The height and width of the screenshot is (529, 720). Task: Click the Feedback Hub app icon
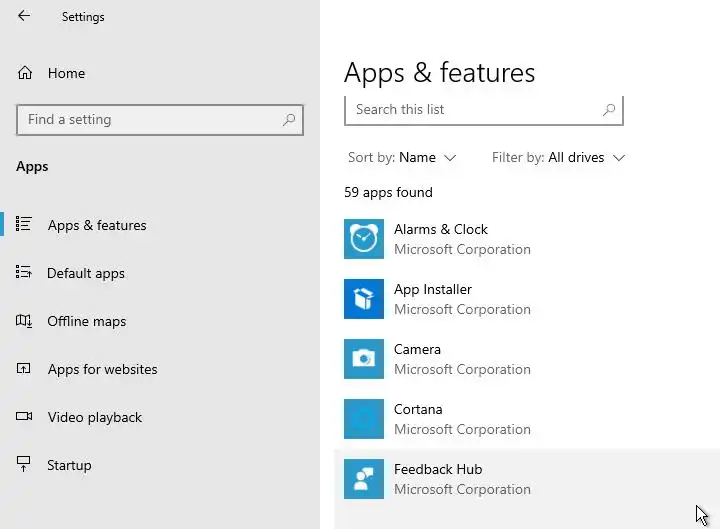coord(364,479)
